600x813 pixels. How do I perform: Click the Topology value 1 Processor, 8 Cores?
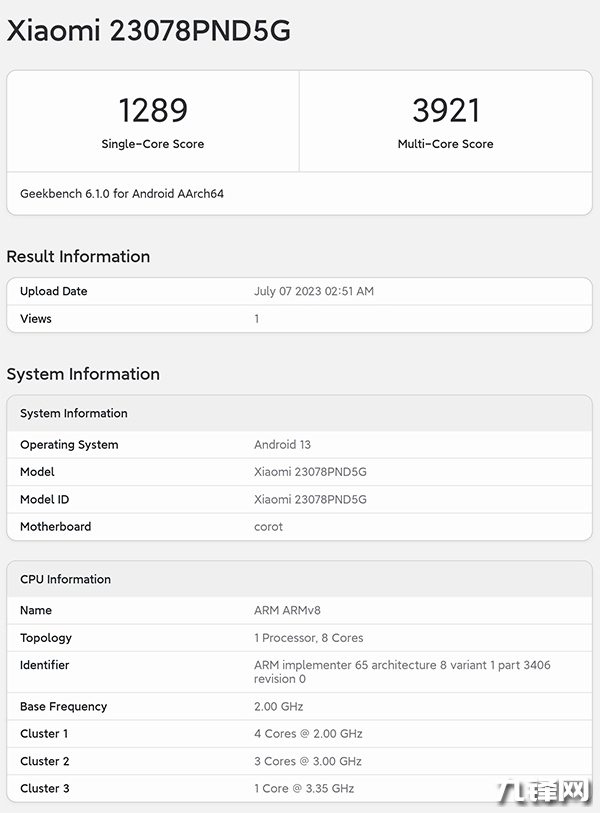308,638
